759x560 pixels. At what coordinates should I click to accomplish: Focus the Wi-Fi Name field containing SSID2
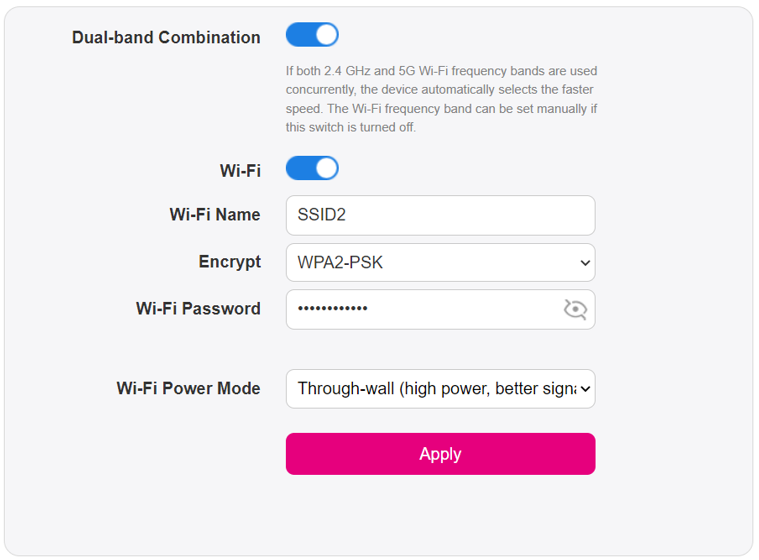click(x=440, y=215)
